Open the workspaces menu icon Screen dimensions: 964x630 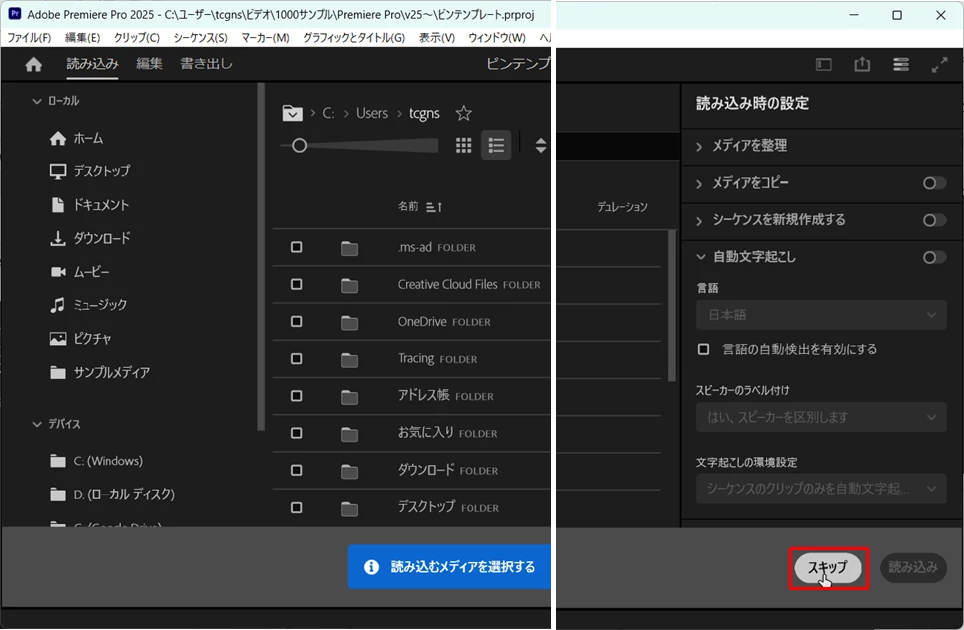(901, 65)
